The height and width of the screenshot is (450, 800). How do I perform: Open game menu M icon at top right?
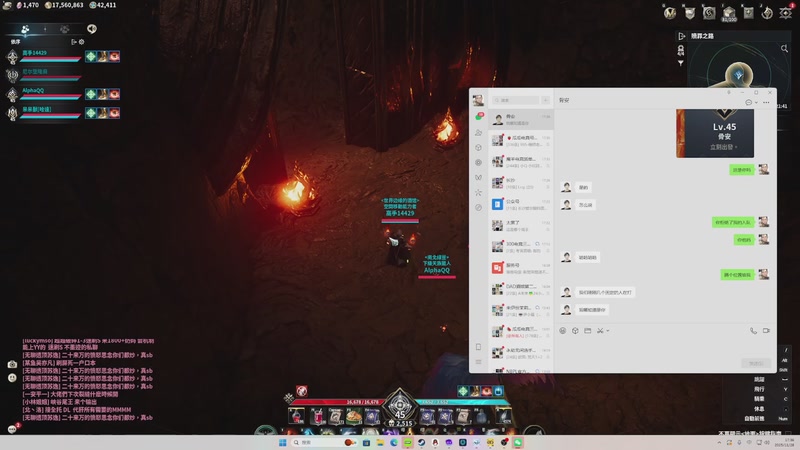[x=670, y=13]
